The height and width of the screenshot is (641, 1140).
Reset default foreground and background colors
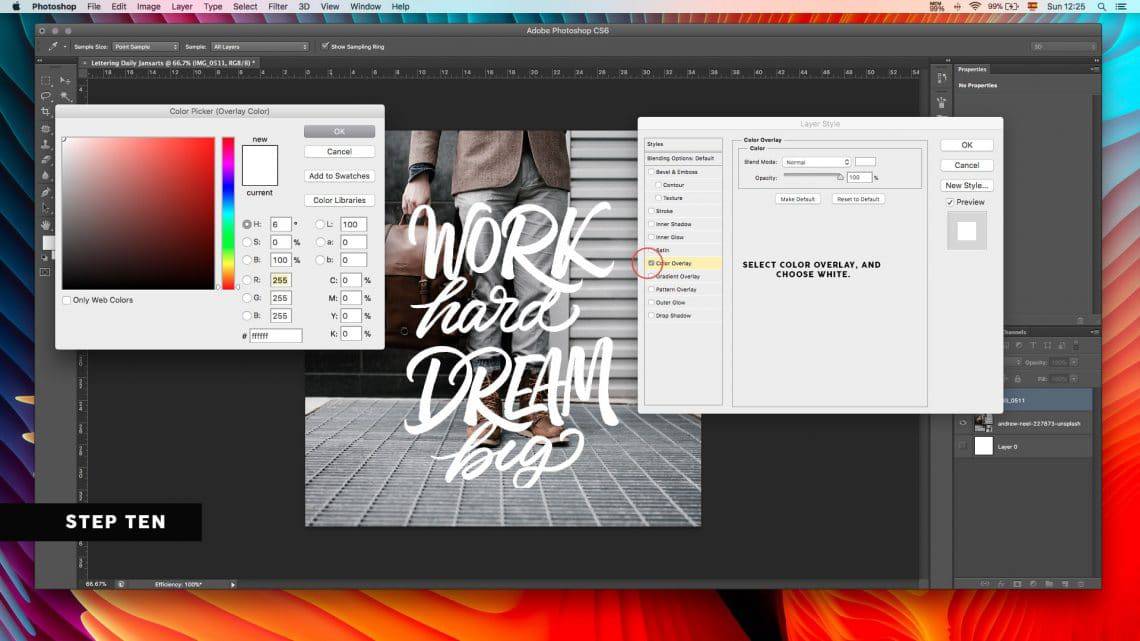point(44,257)
